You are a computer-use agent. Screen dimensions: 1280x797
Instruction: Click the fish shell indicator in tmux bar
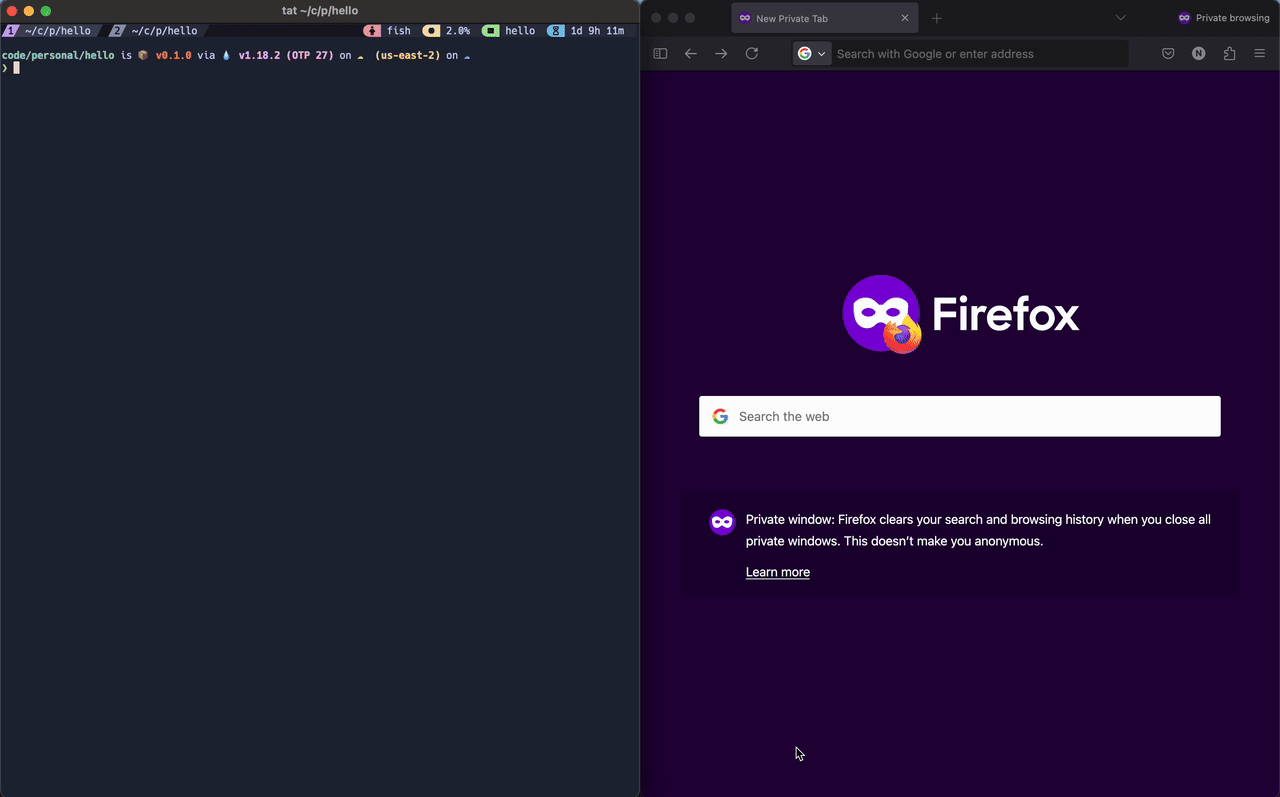tap(390, 30)
